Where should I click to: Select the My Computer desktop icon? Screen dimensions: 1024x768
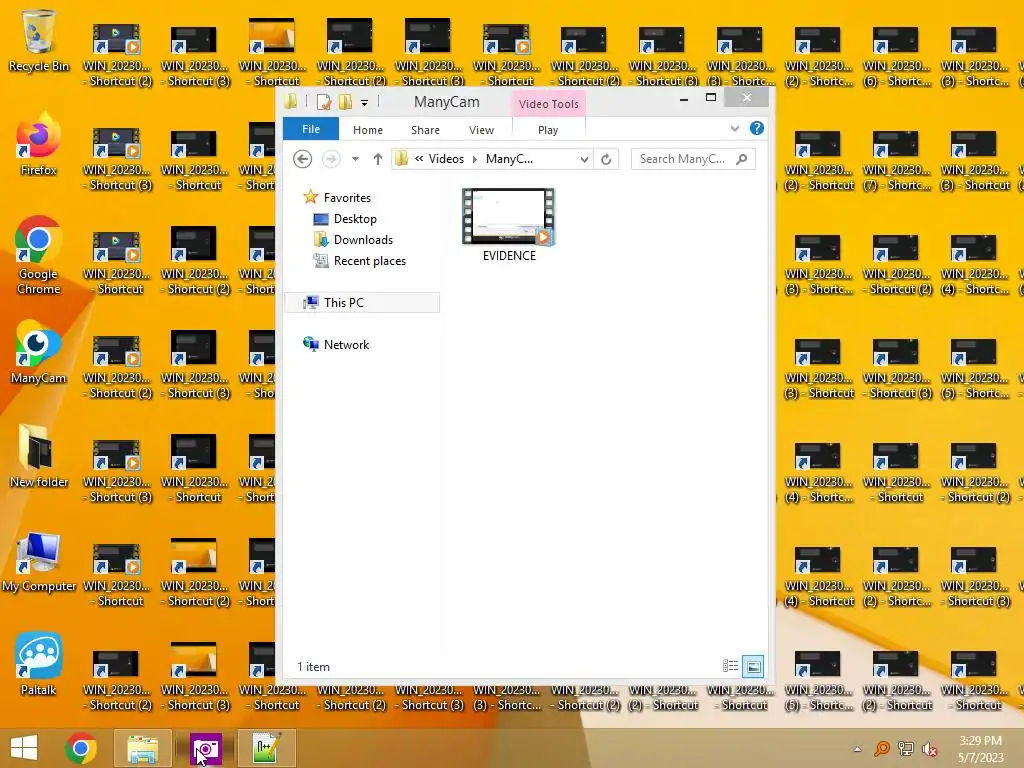39,562
